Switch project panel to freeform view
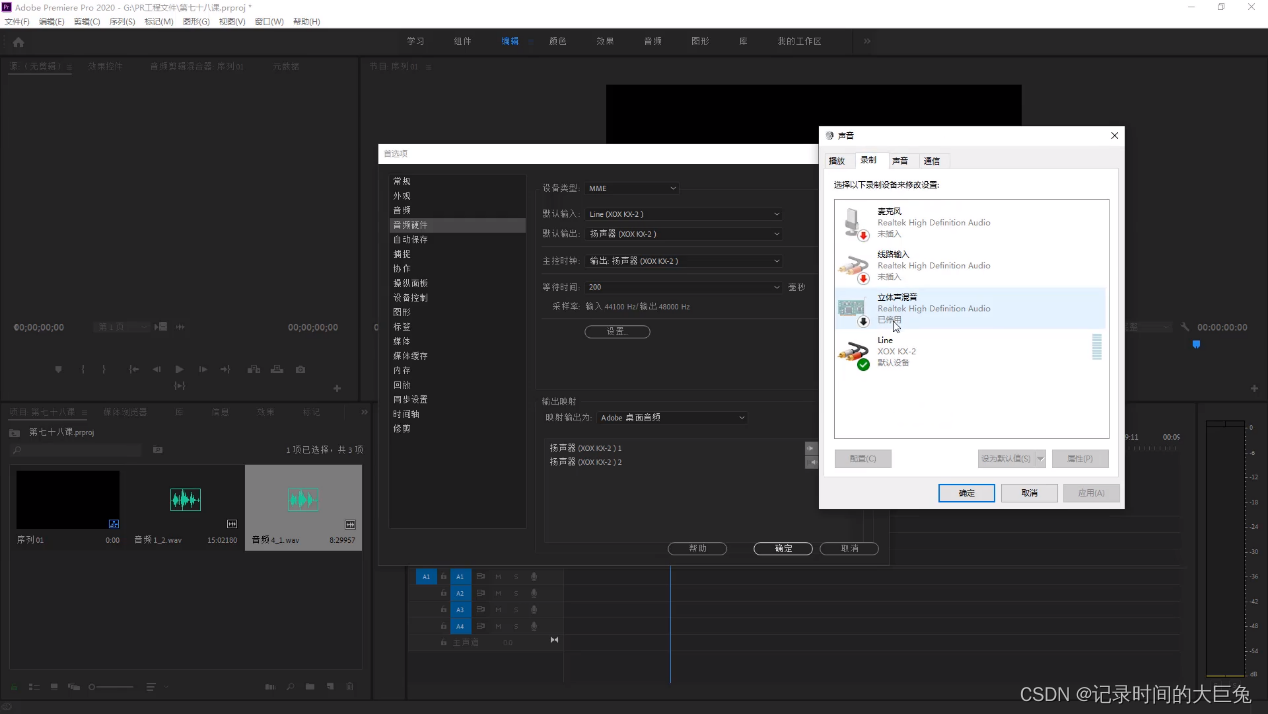The image size is (1268, 714). click(74, 687)
